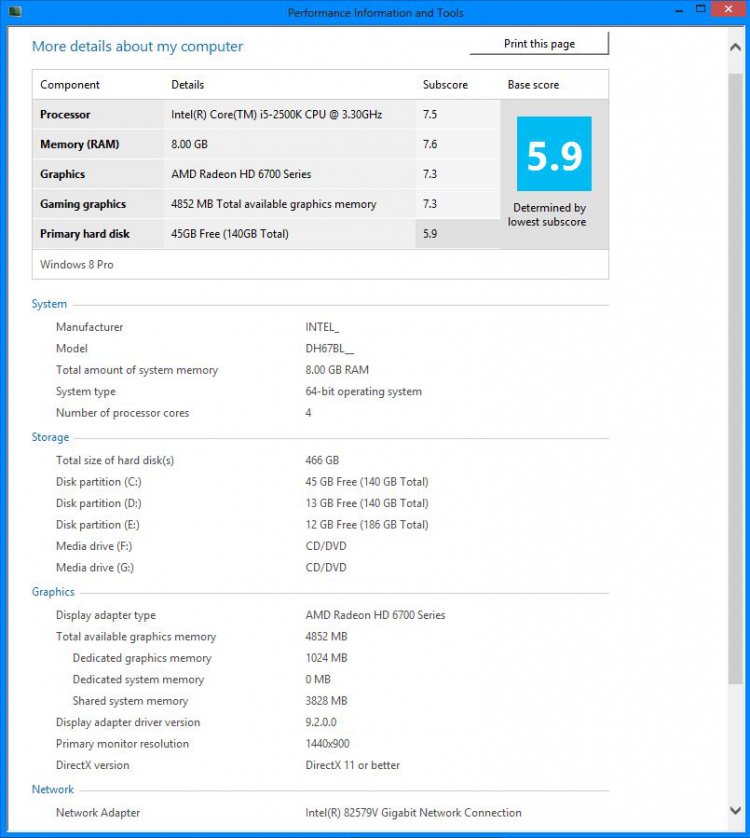Close the Performance Information and Tools window

(x=728, y=9)
